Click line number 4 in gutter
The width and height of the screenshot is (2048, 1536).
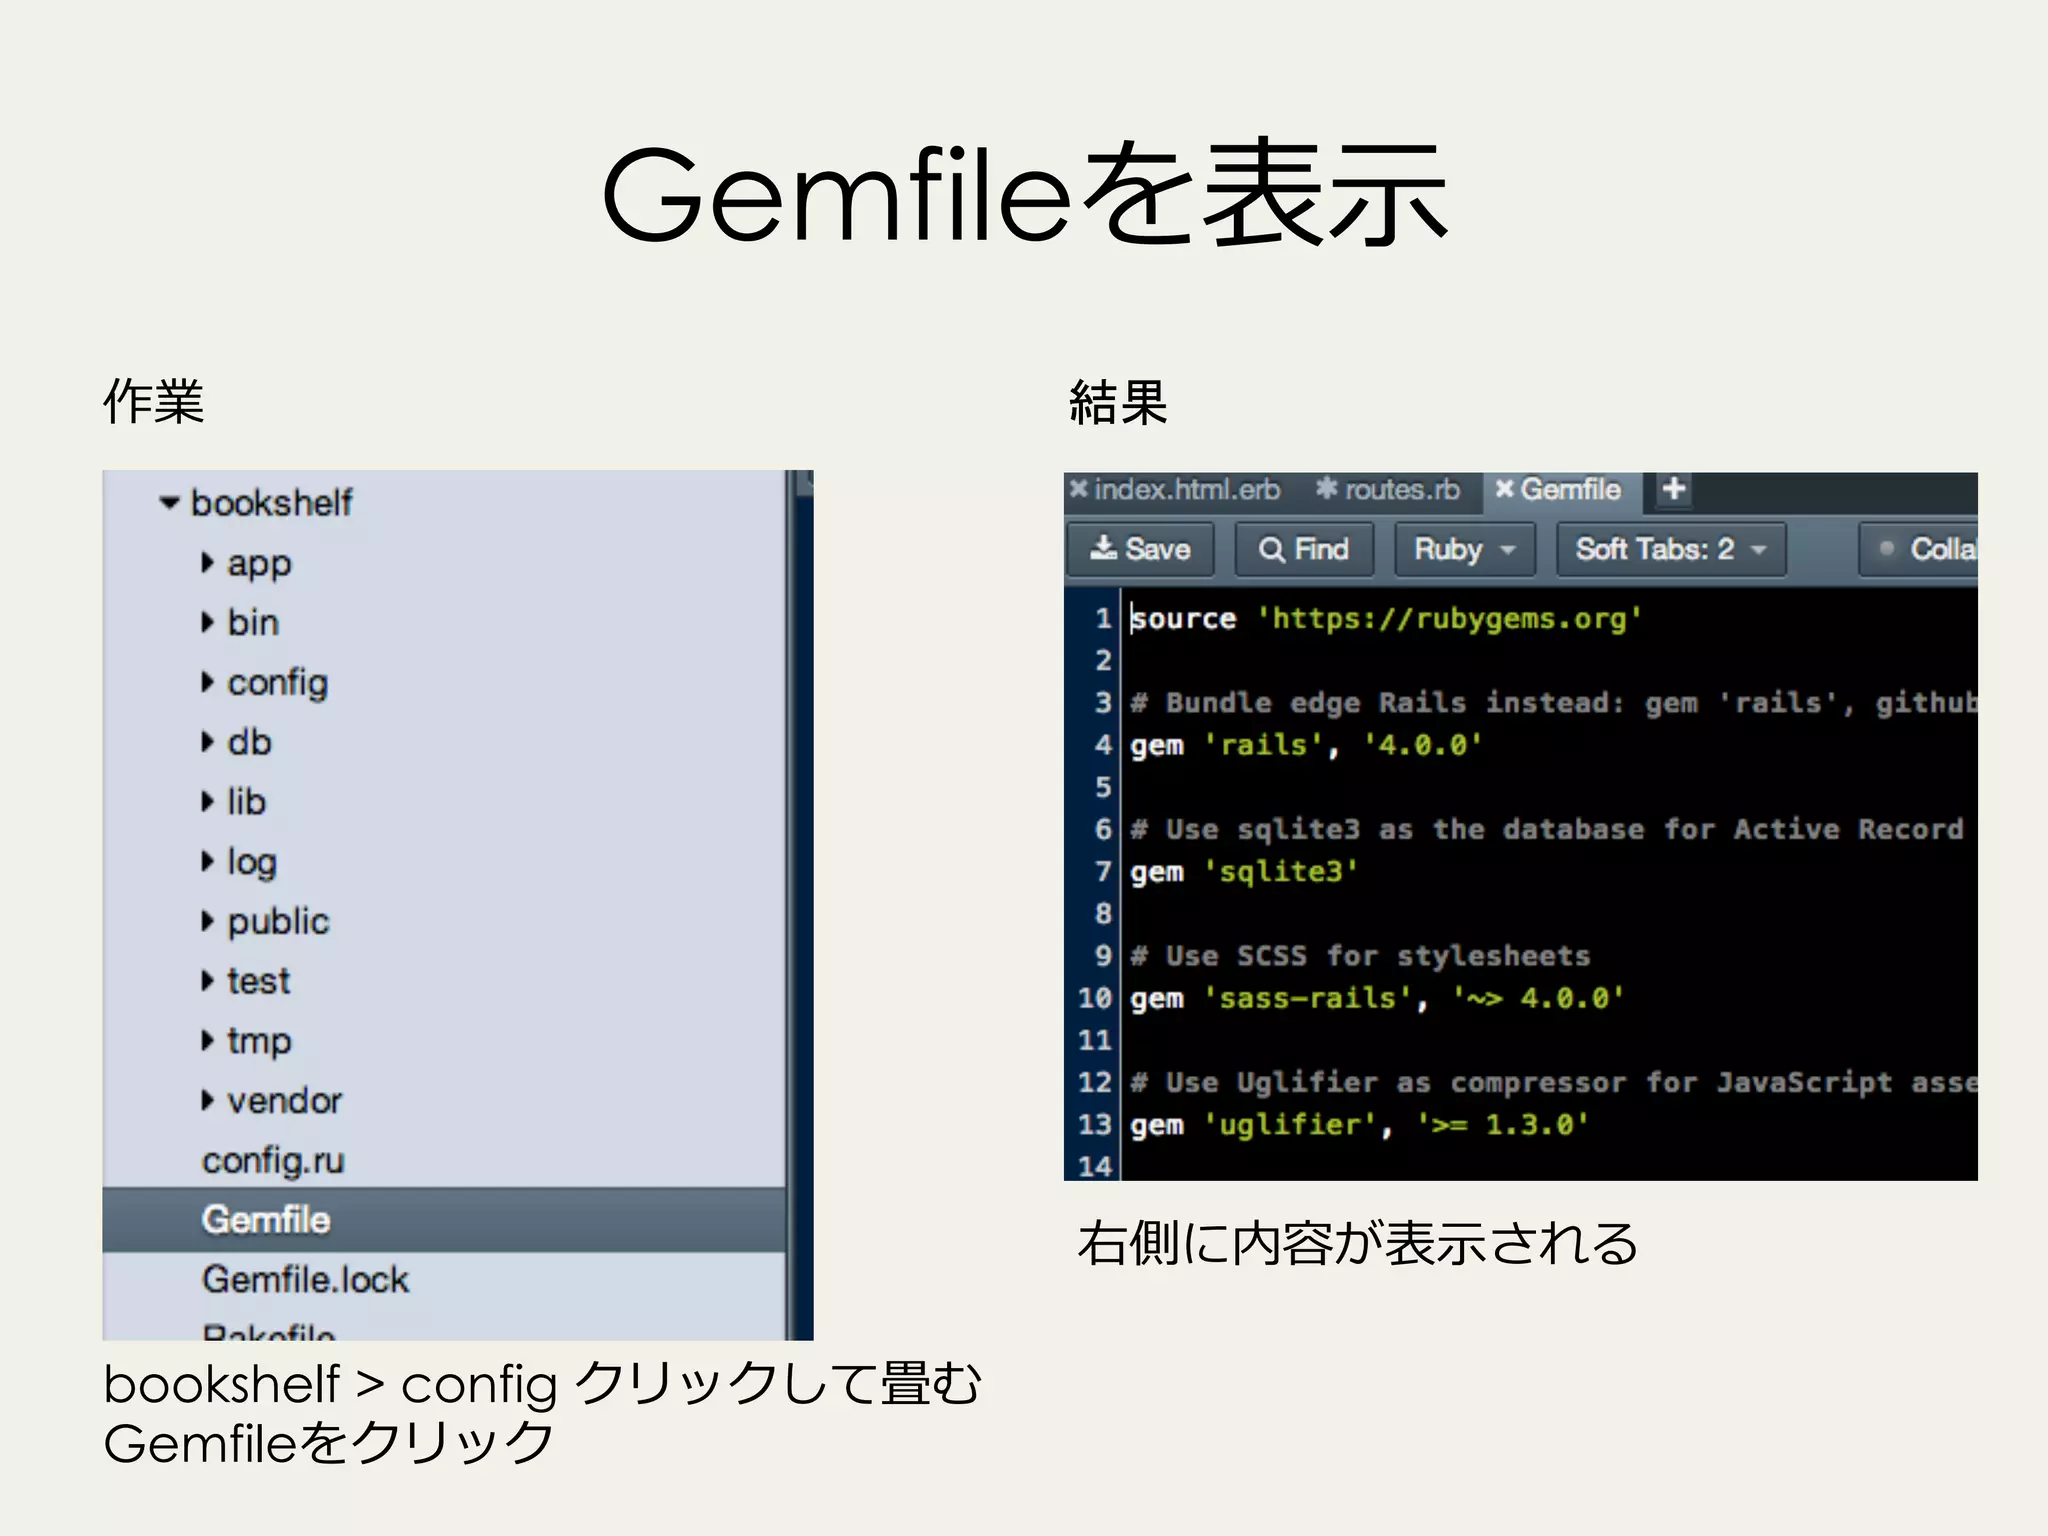(x=1103, y=745)
